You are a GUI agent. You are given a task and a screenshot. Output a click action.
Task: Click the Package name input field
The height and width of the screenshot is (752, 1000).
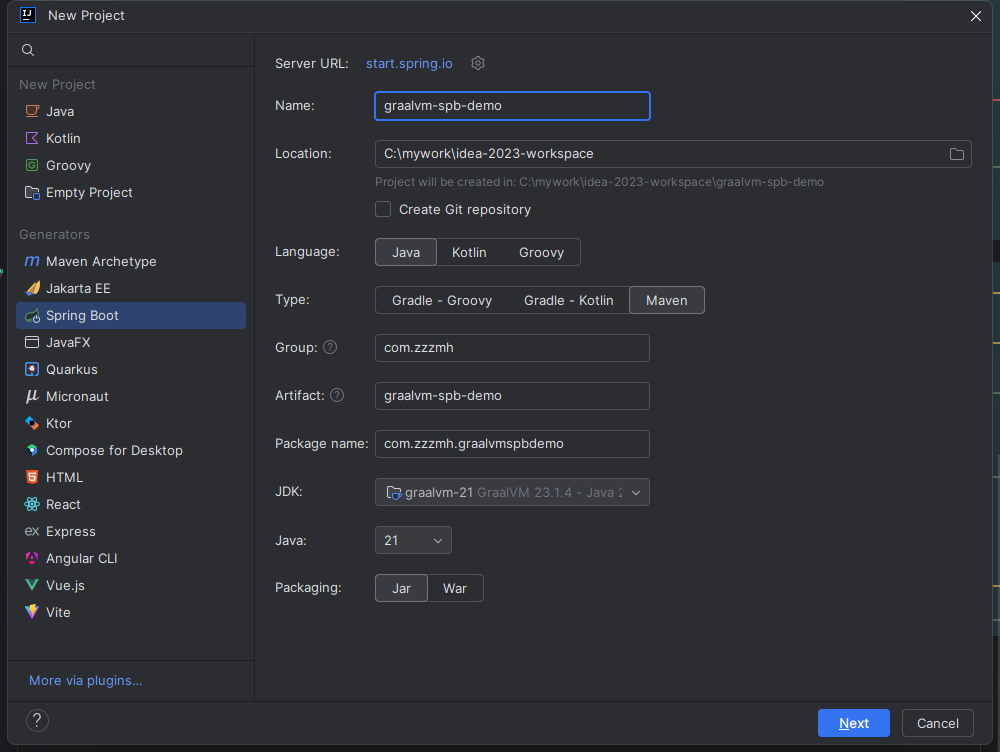pos(512,443)
